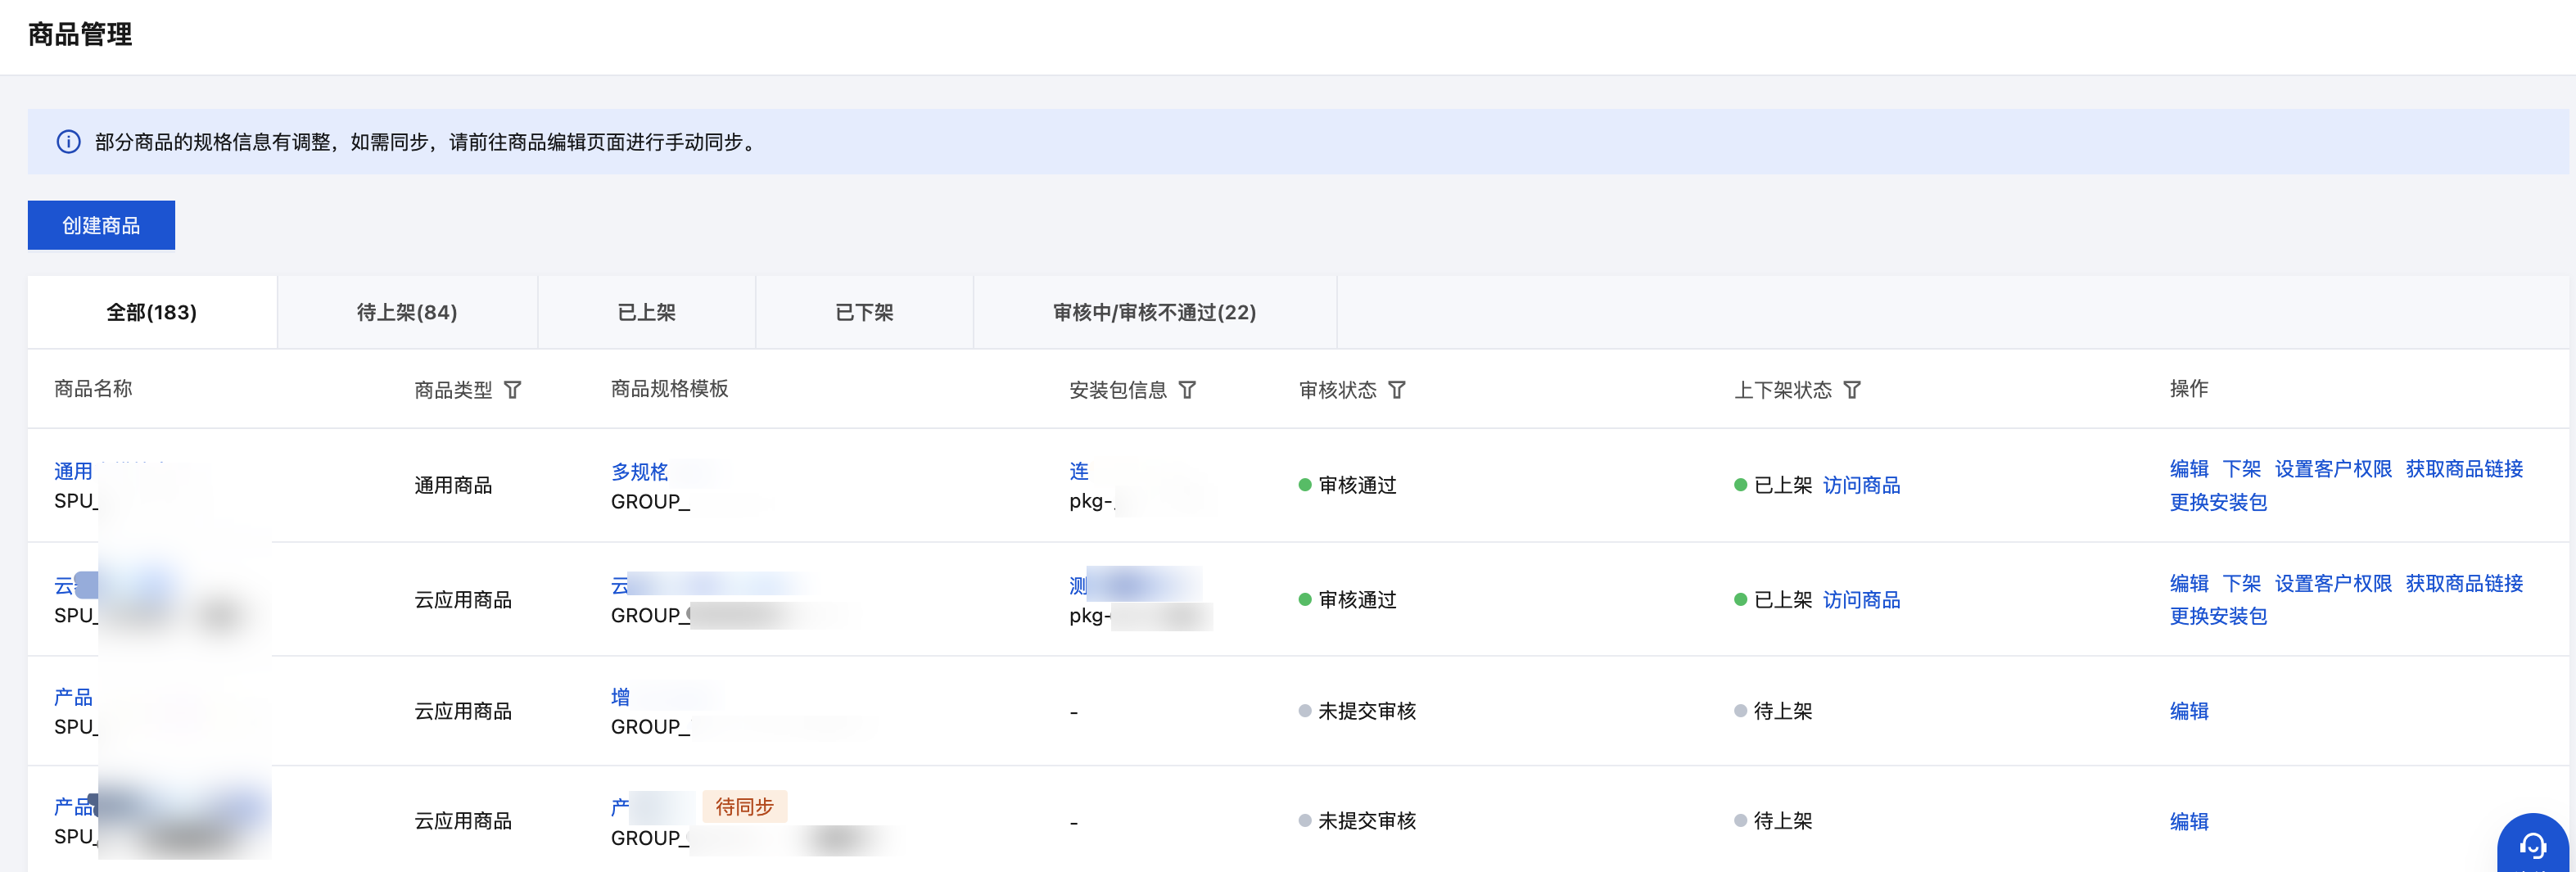The image size is (2576, 872).
Task: Click the 创建商品 button
Action: pyautogui.click(x=101, y=225)
